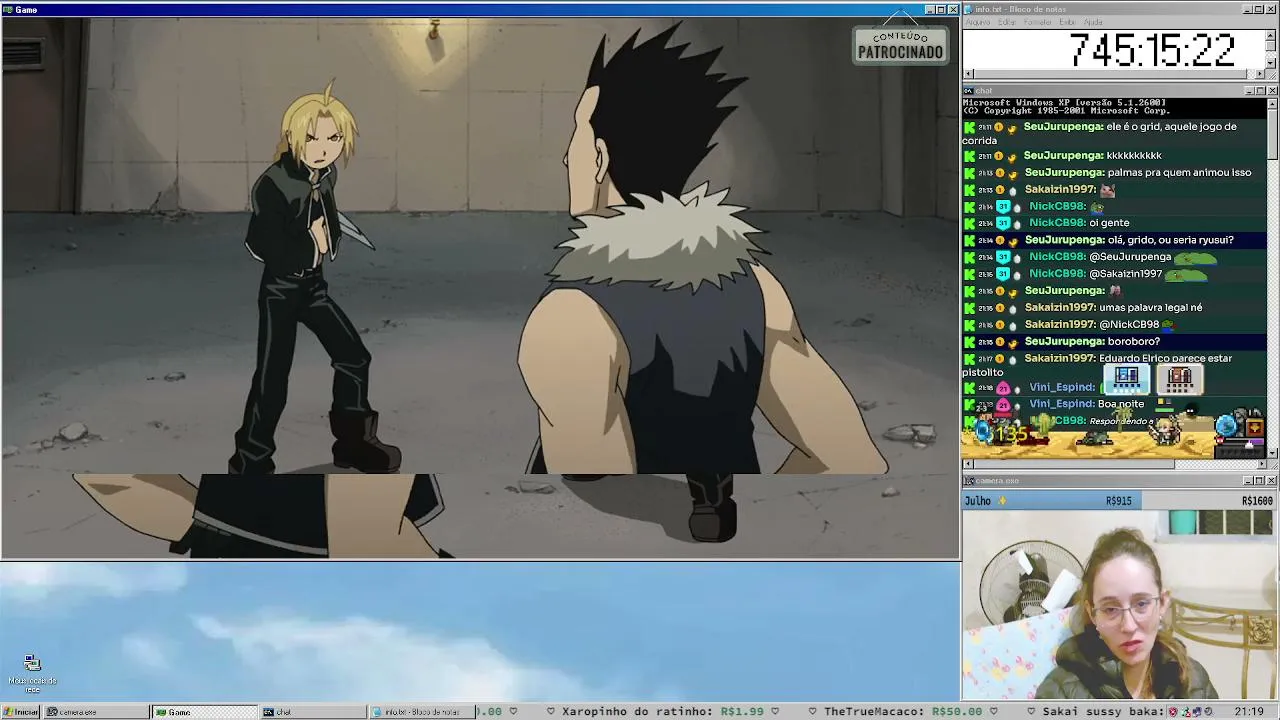The height and width of the screenshot is (720, 1280).
Task: Click the 'olá, grido, ou seria ryusui?' message
Action: pos(1171,240)
